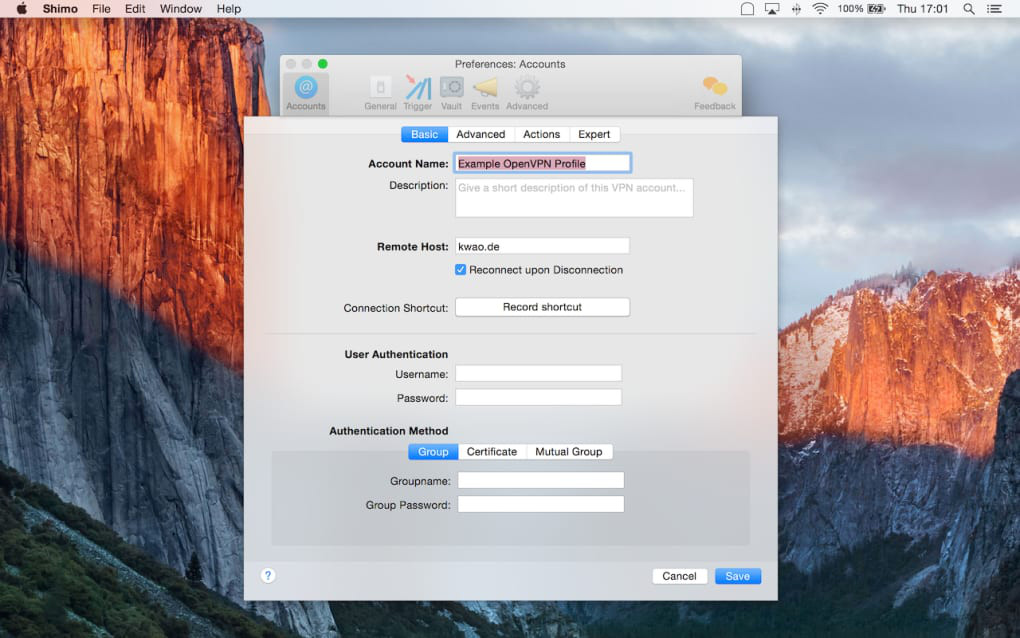Click the Description text area
Image resolution: width=1020 pixels, height=638 pixels.
574,198
